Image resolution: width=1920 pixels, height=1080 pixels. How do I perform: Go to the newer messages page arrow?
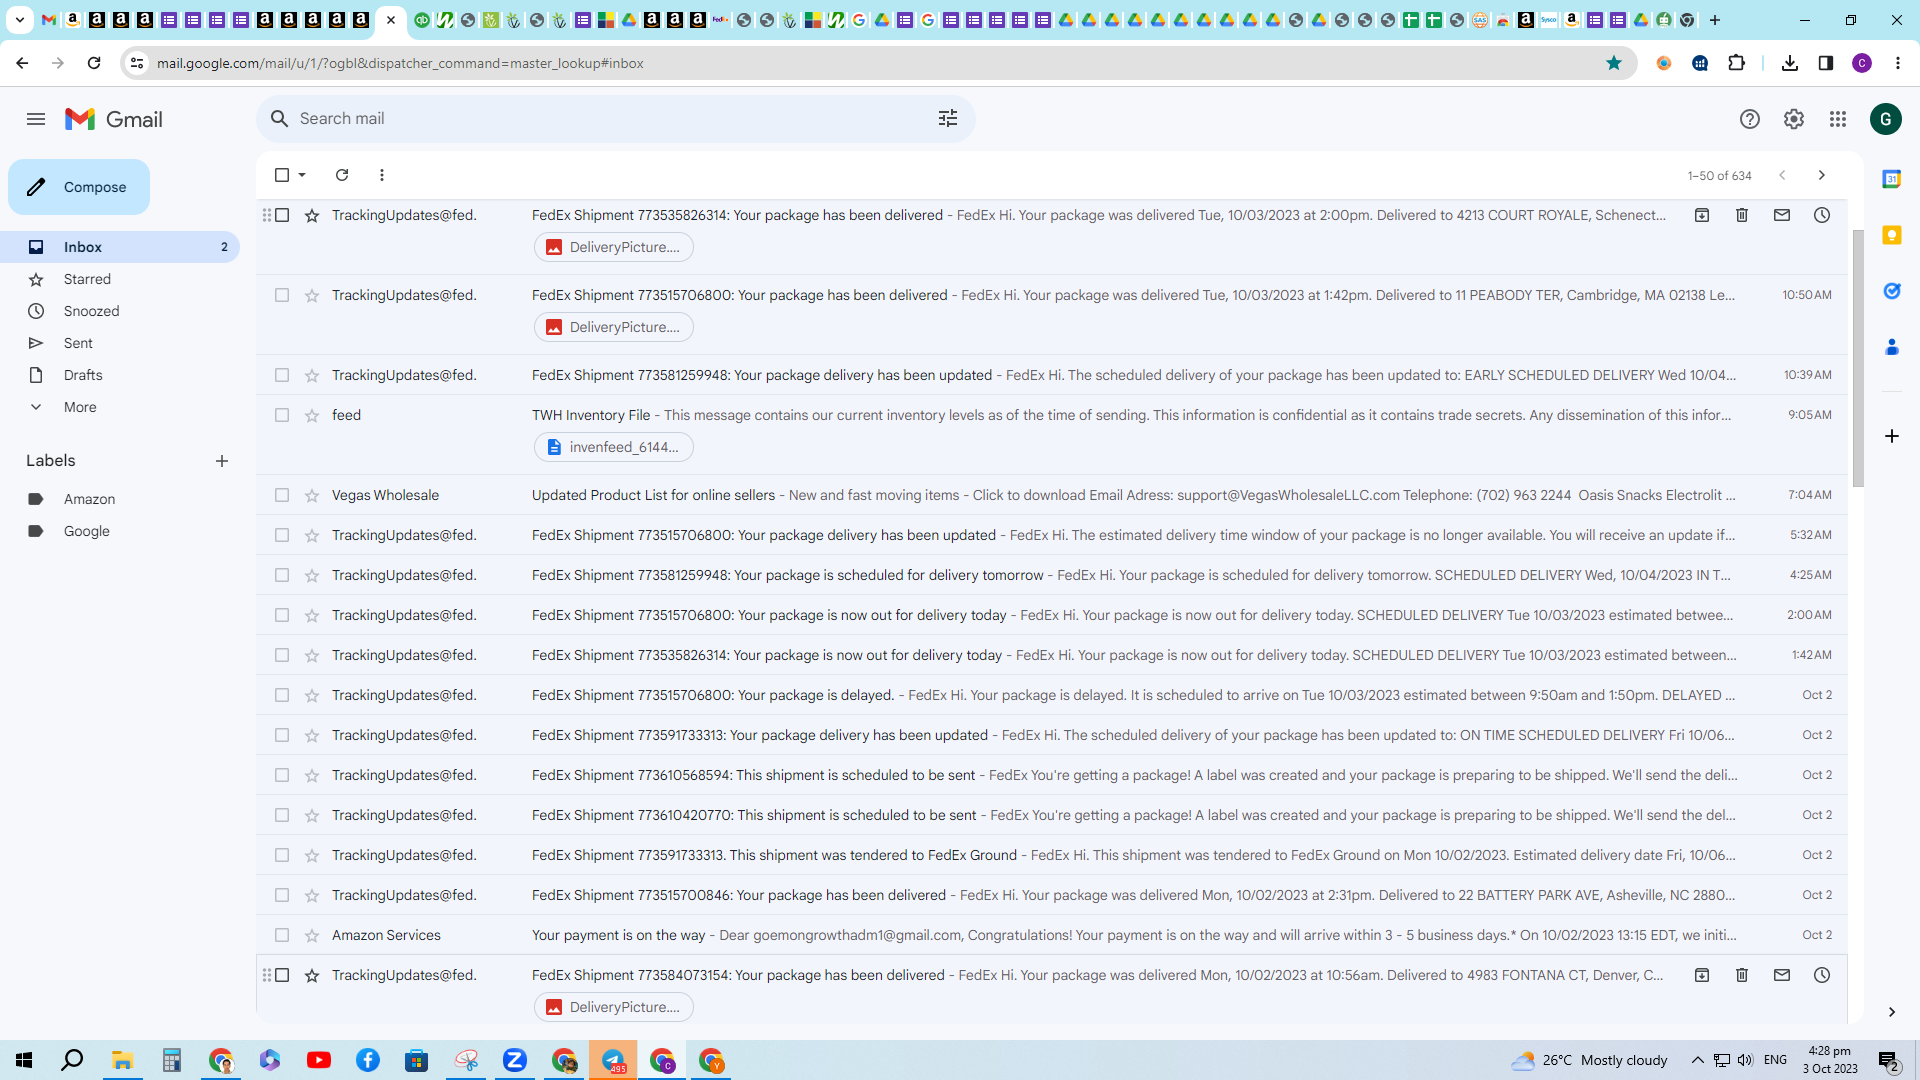[x=1782, y=175]
